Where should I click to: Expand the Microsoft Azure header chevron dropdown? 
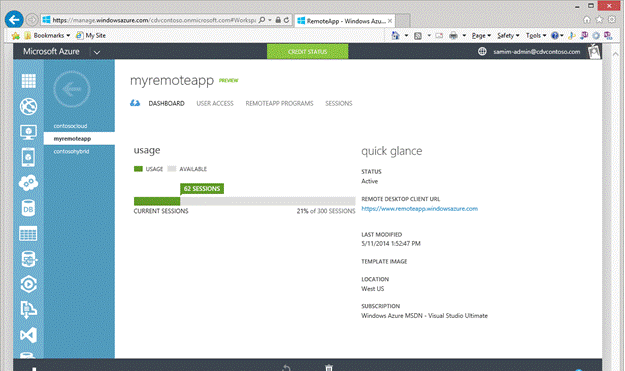click(x=97, y=52)
